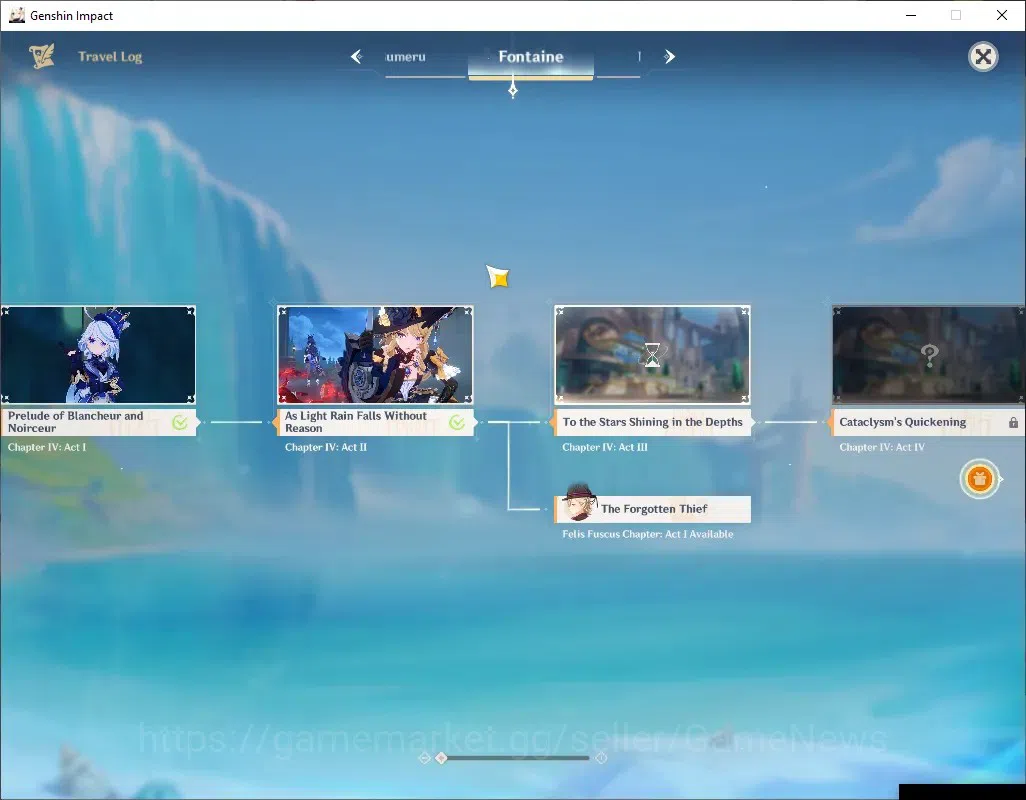This screenshot has width=1026, height=800.
Task: Click the hourglass icon on the Act III thumbnail
Action: tap(652, 355)
